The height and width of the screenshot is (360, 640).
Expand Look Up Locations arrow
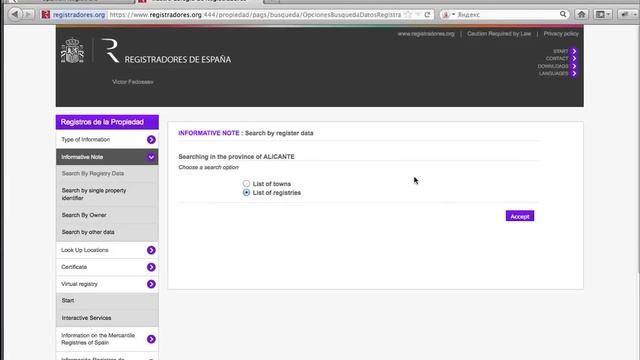click(151, 250)
